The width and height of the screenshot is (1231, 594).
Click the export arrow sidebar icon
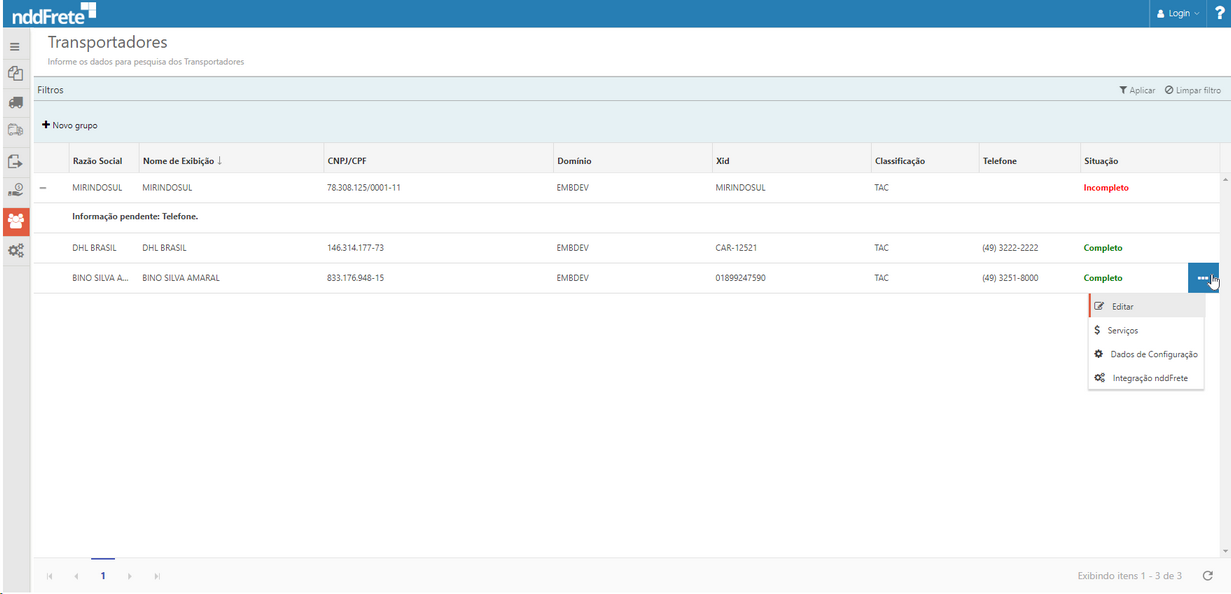pos(15,160)
